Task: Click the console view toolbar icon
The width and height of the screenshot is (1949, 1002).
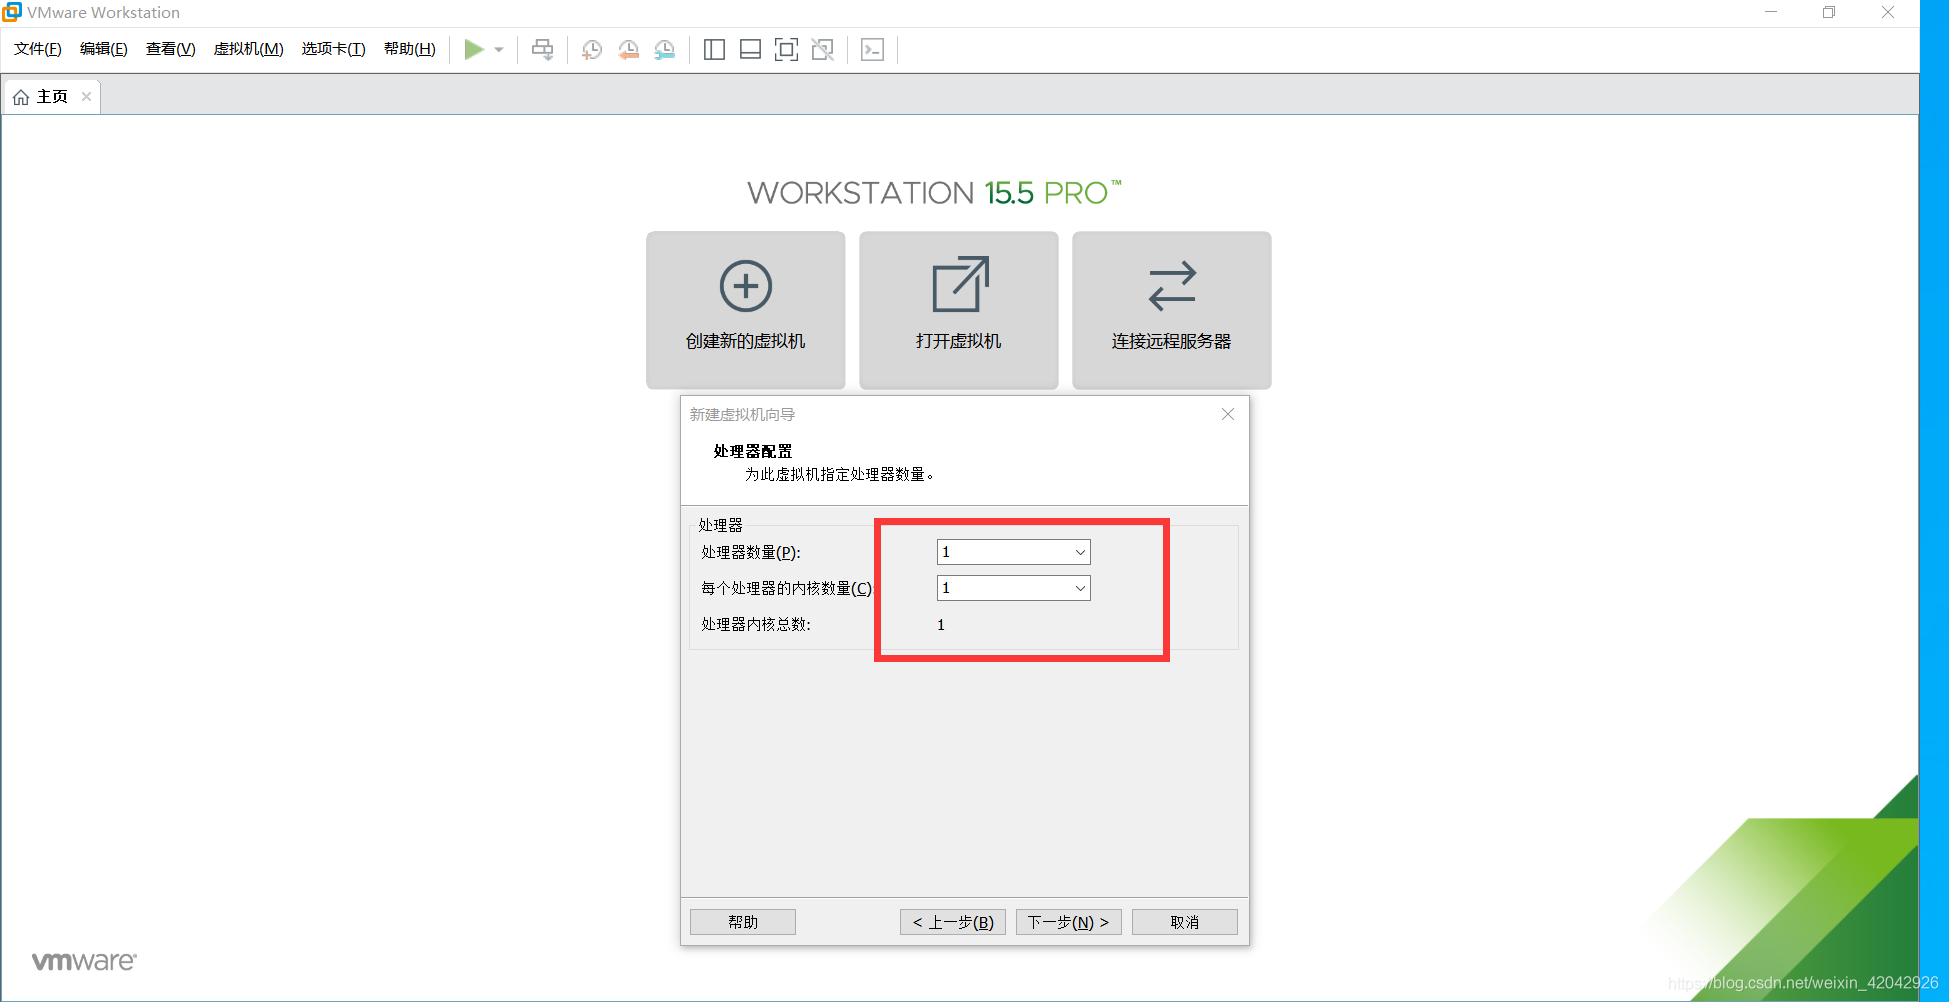Action: pos(872,49)
